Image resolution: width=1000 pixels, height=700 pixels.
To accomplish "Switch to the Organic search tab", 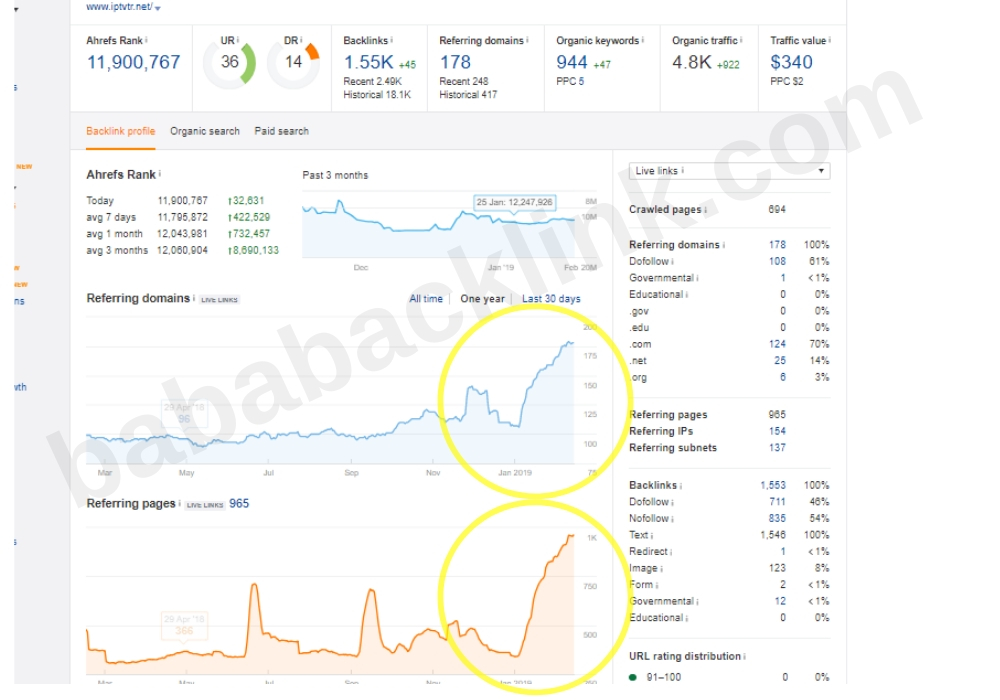I will point(205,131).
